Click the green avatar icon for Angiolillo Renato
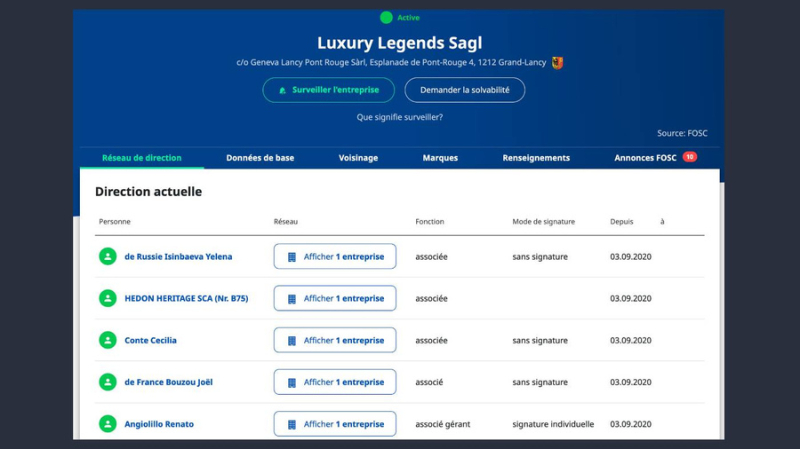 click(x=108, y=423)
